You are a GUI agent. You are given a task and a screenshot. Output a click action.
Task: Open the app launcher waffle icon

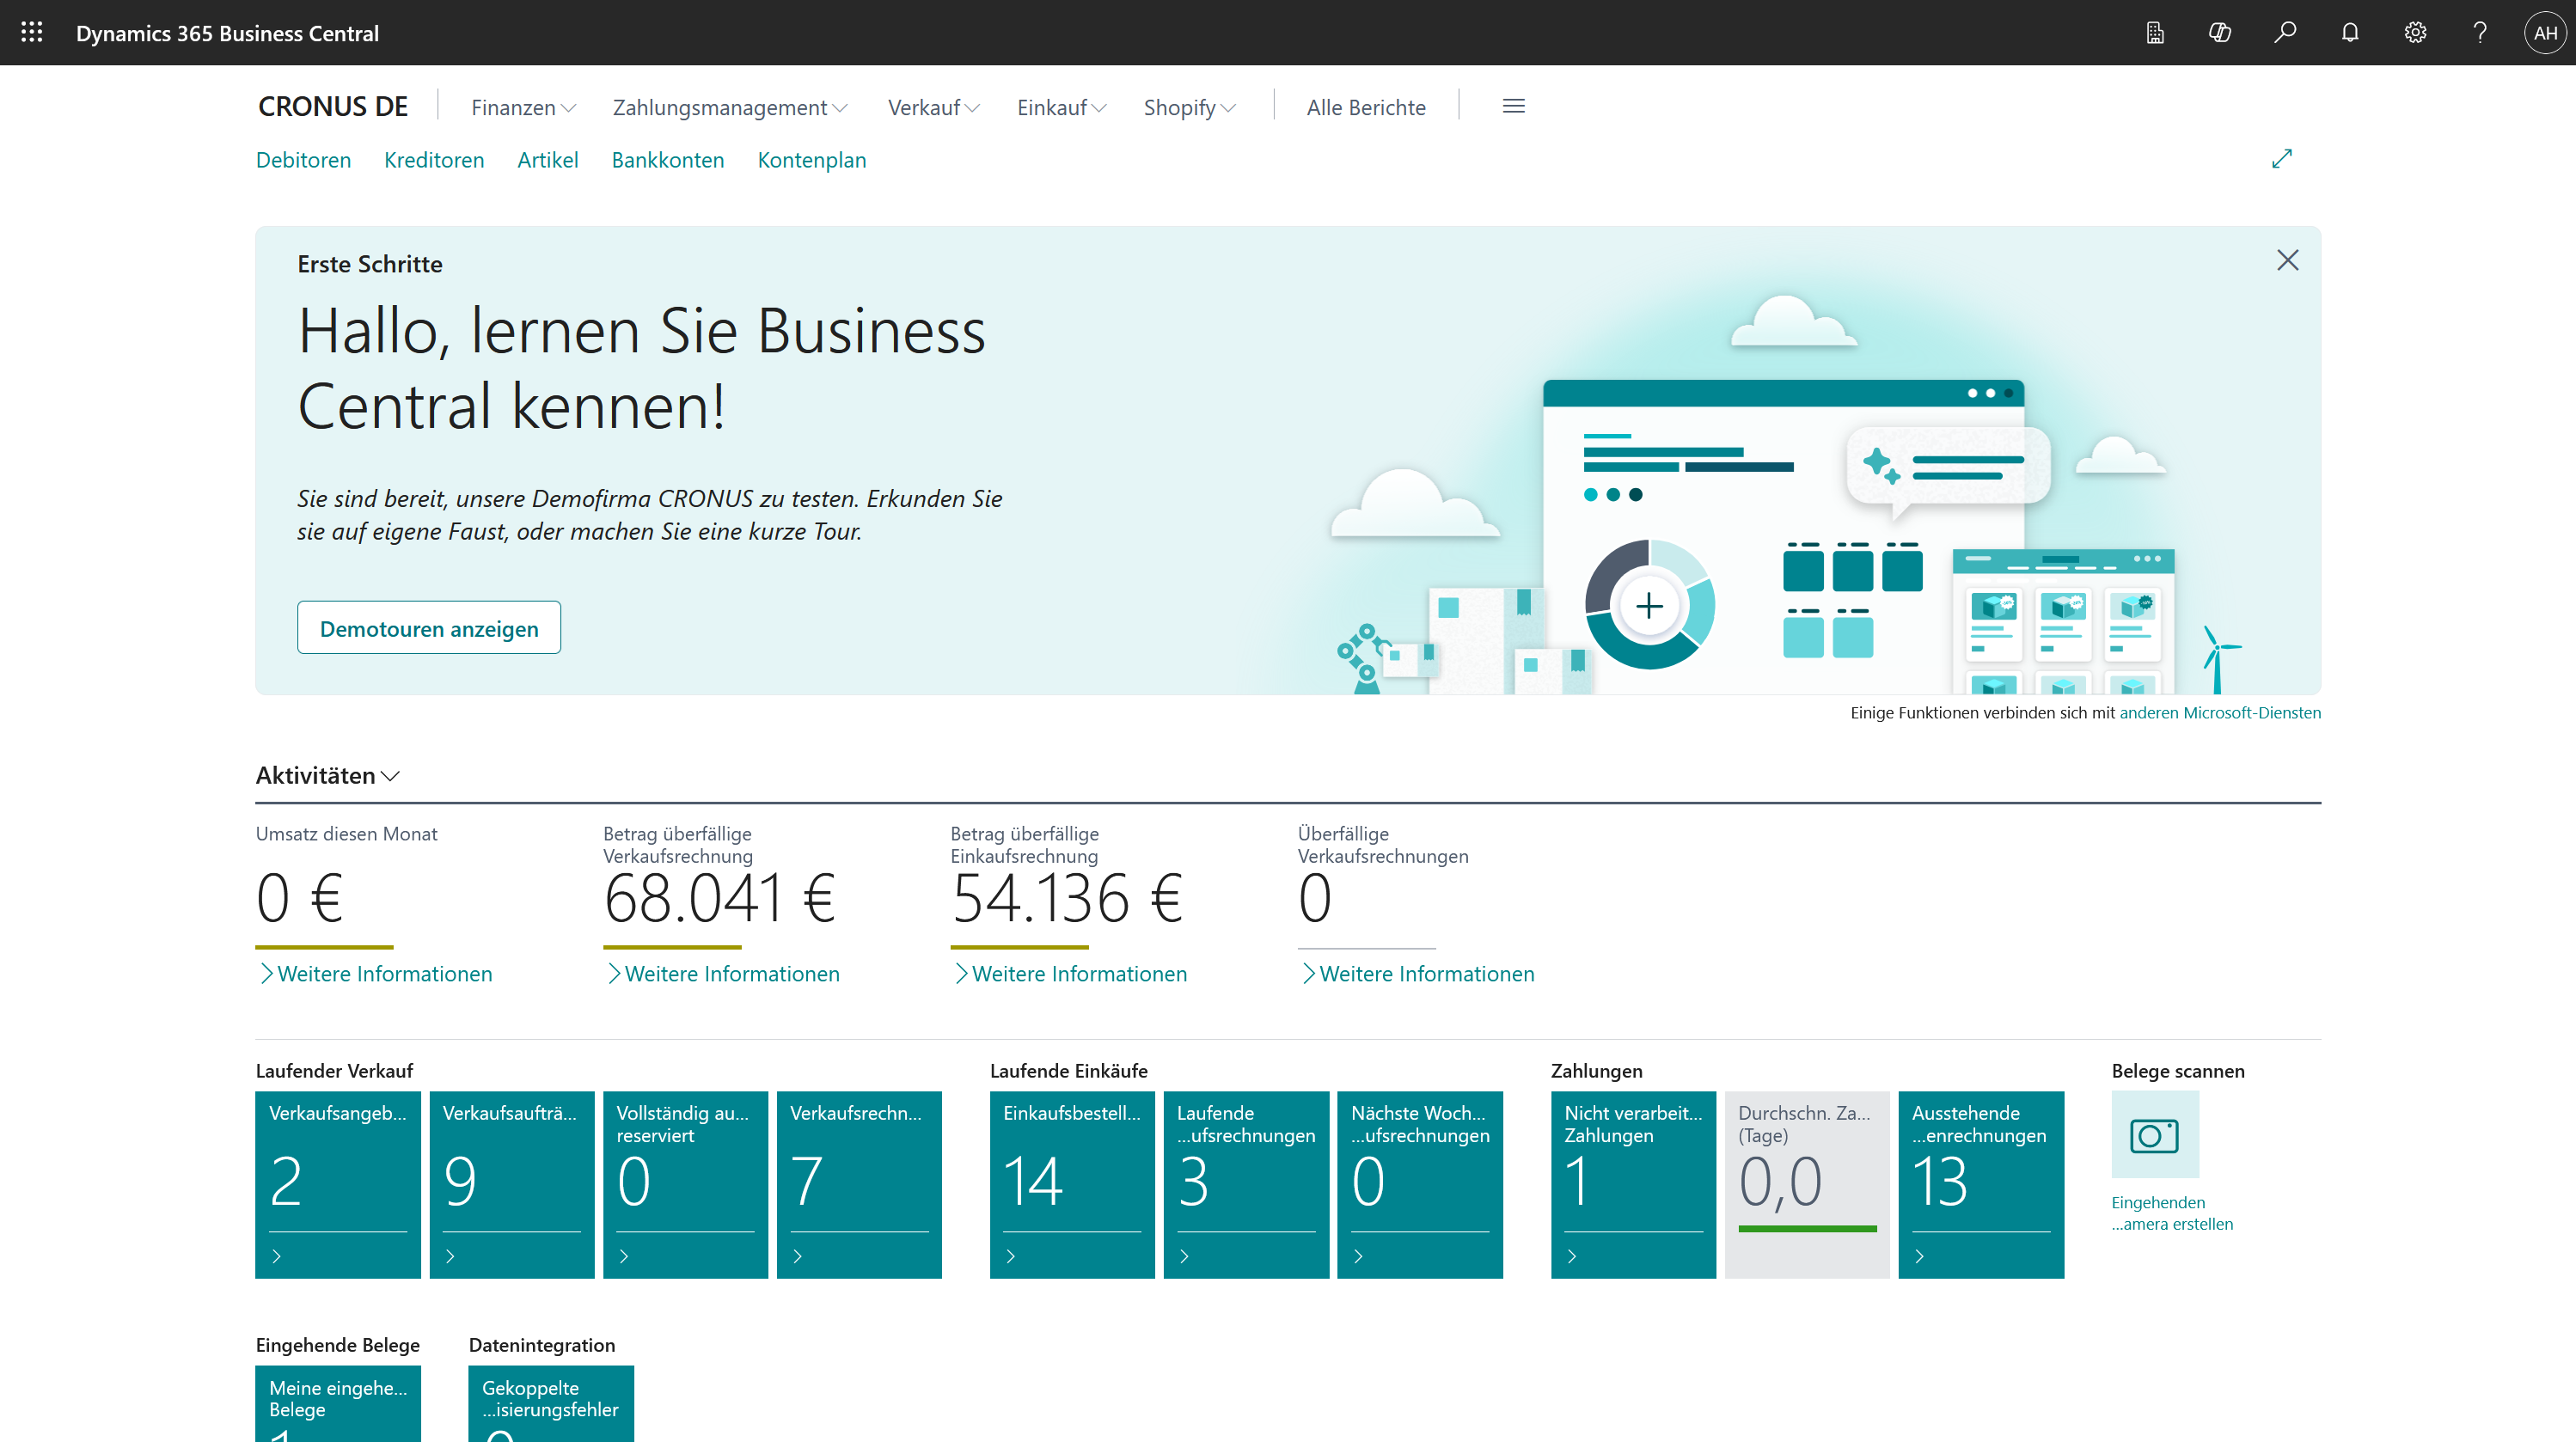(32, 32)
